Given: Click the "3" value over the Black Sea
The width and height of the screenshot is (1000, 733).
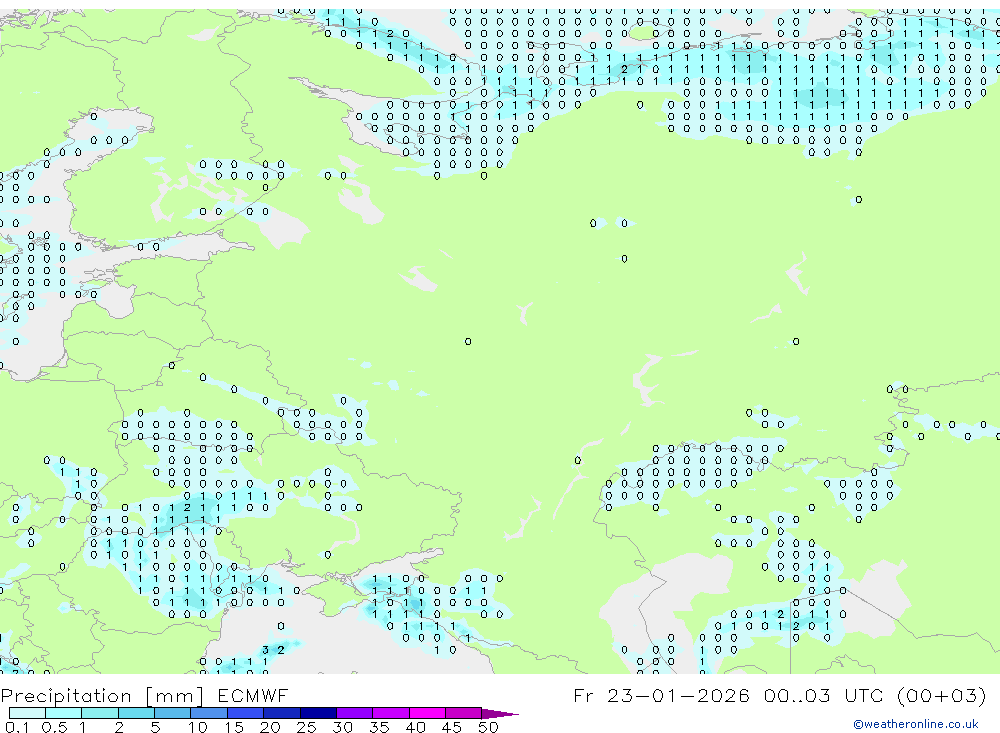Looking at the screenshot, I should tap(265, 650).
